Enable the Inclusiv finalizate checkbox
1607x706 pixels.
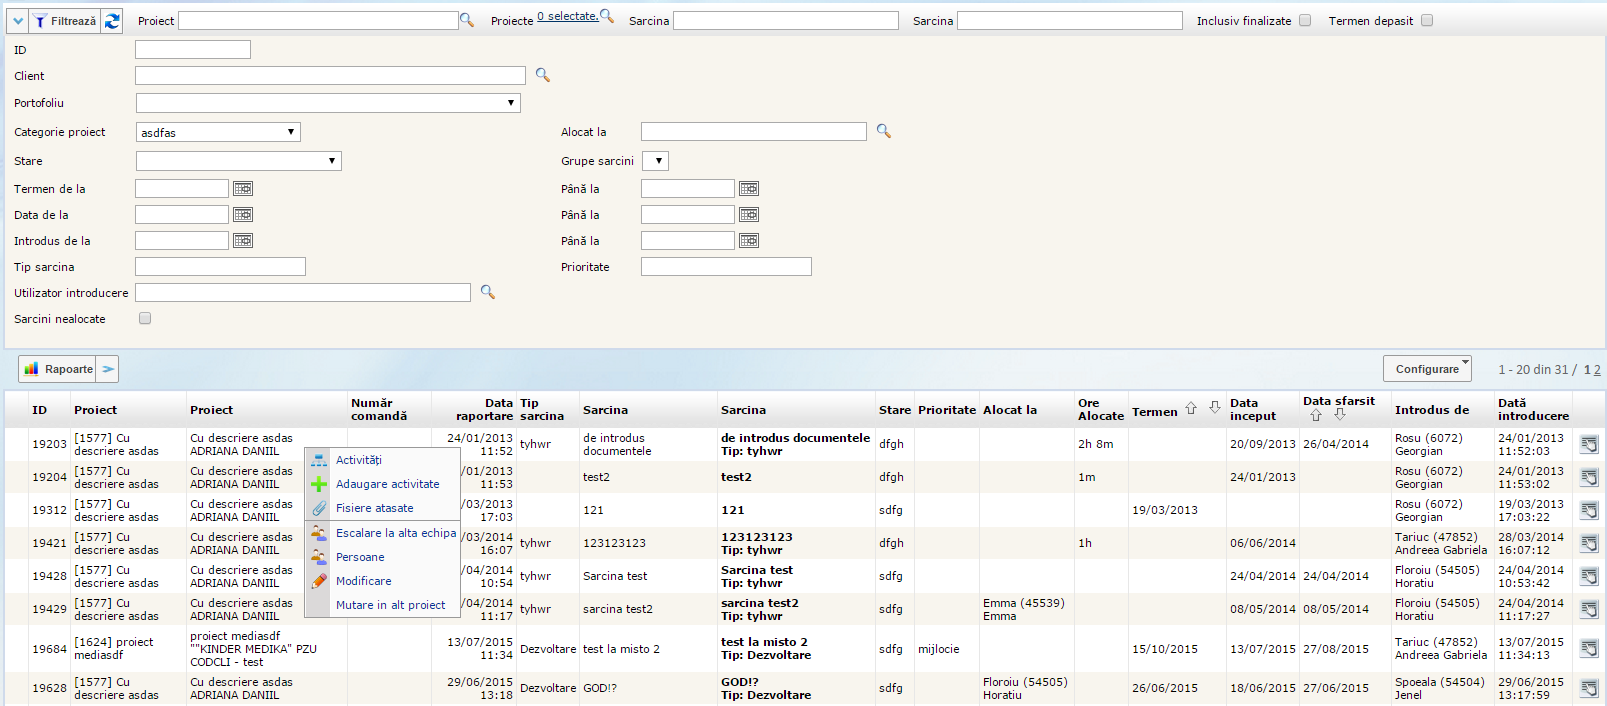[x=1305, y=20]
